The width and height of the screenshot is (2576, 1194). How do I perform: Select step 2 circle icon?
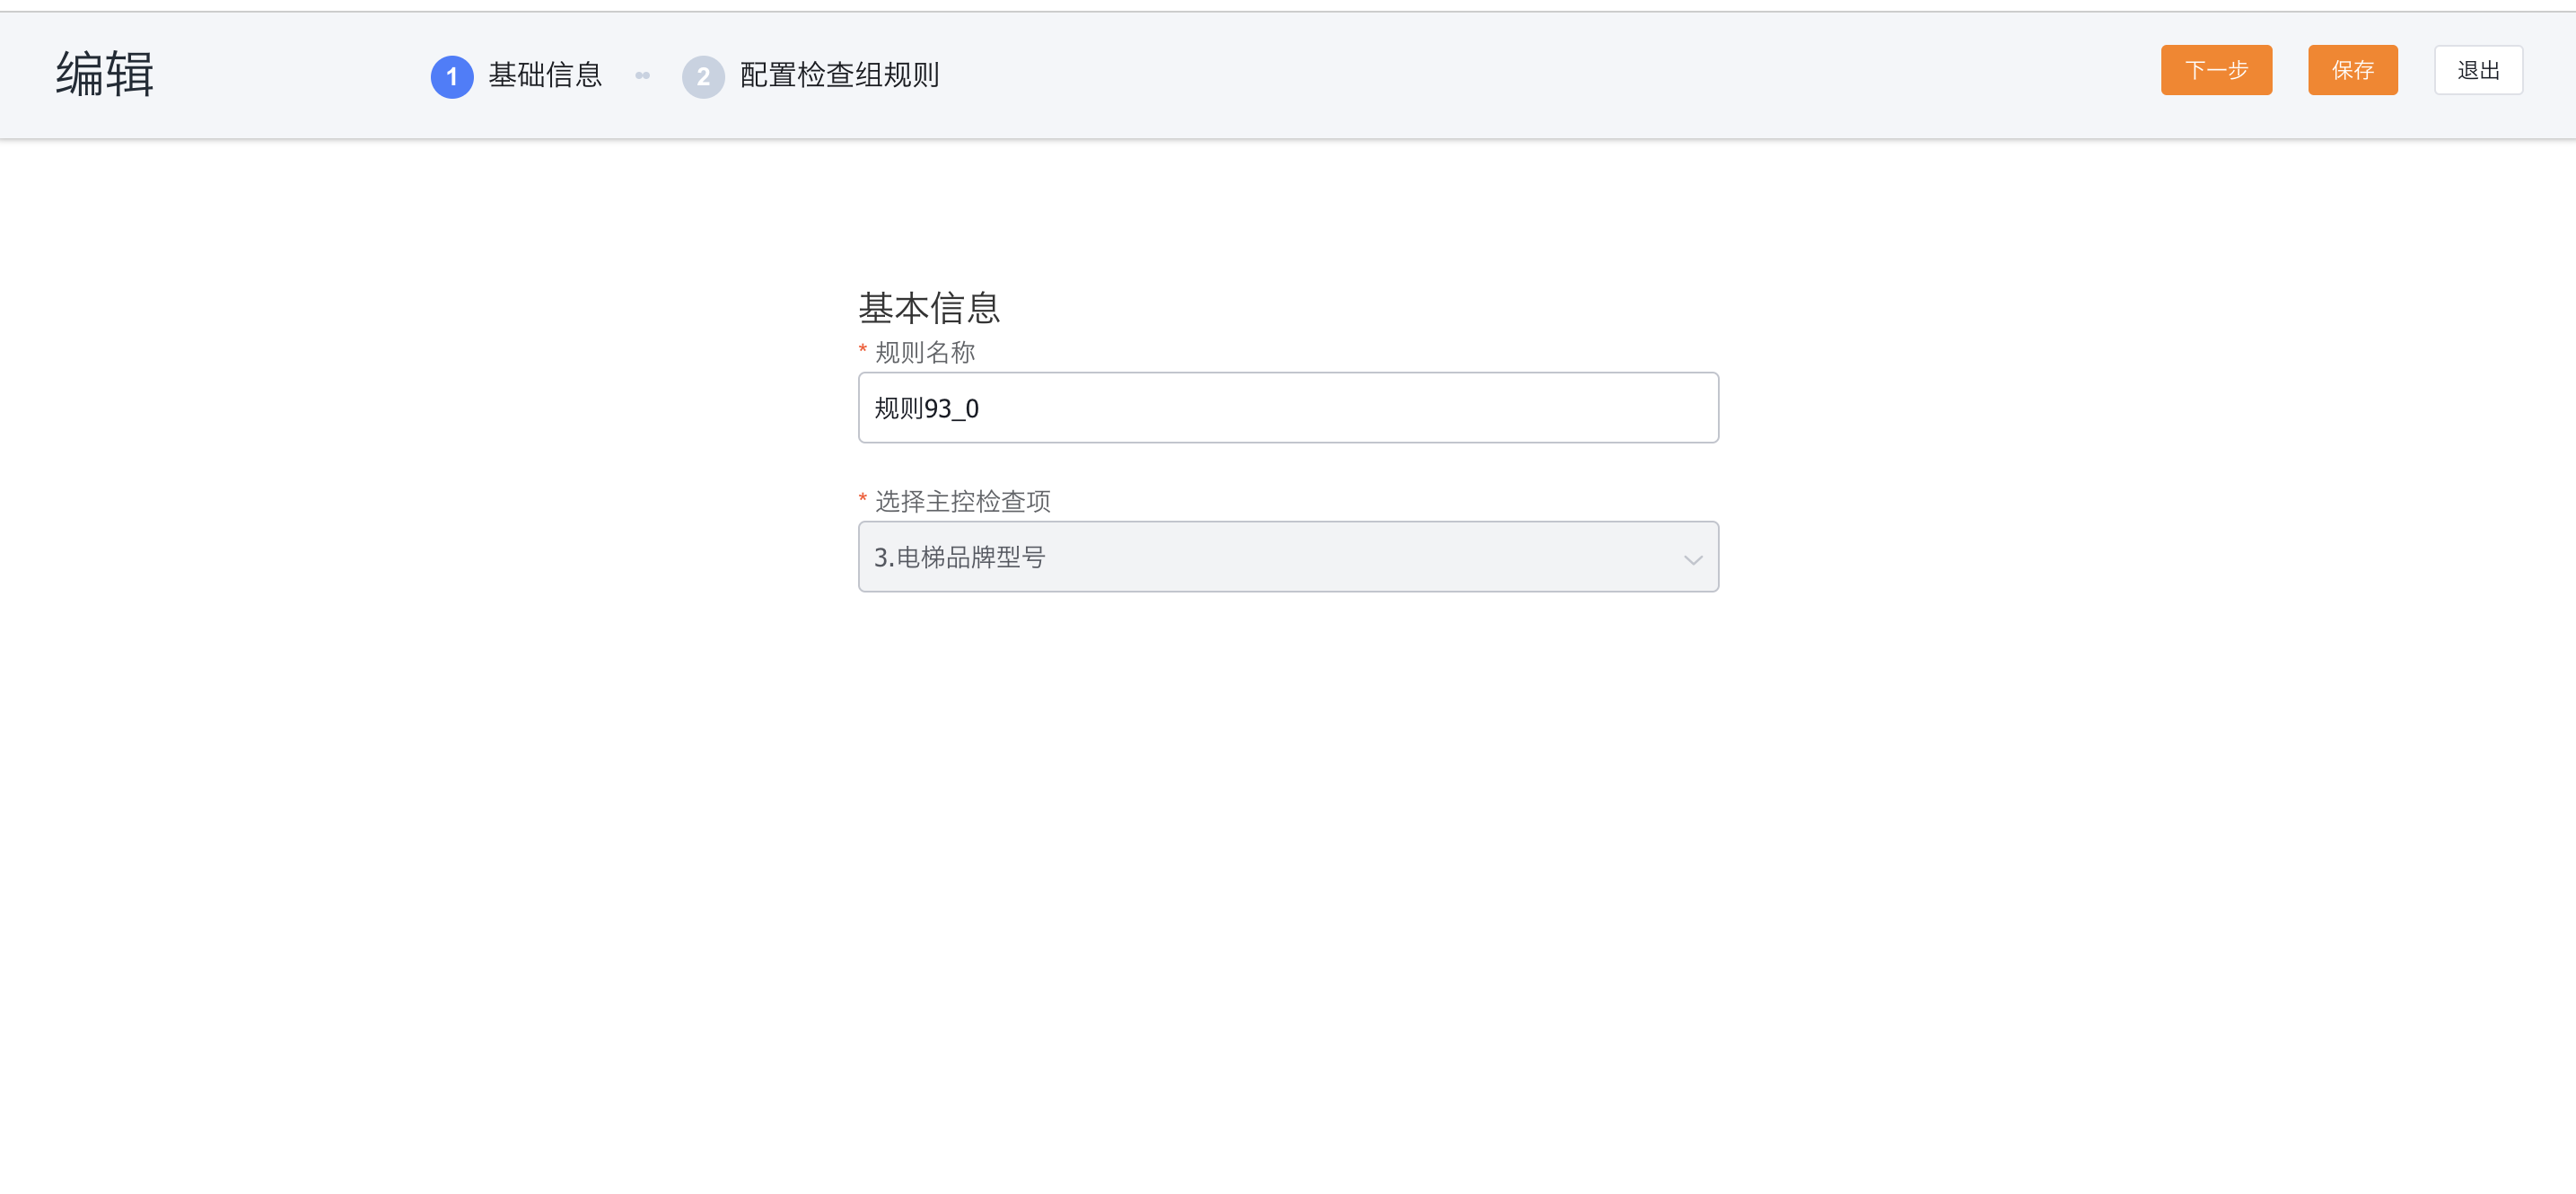tap(703, 76)
